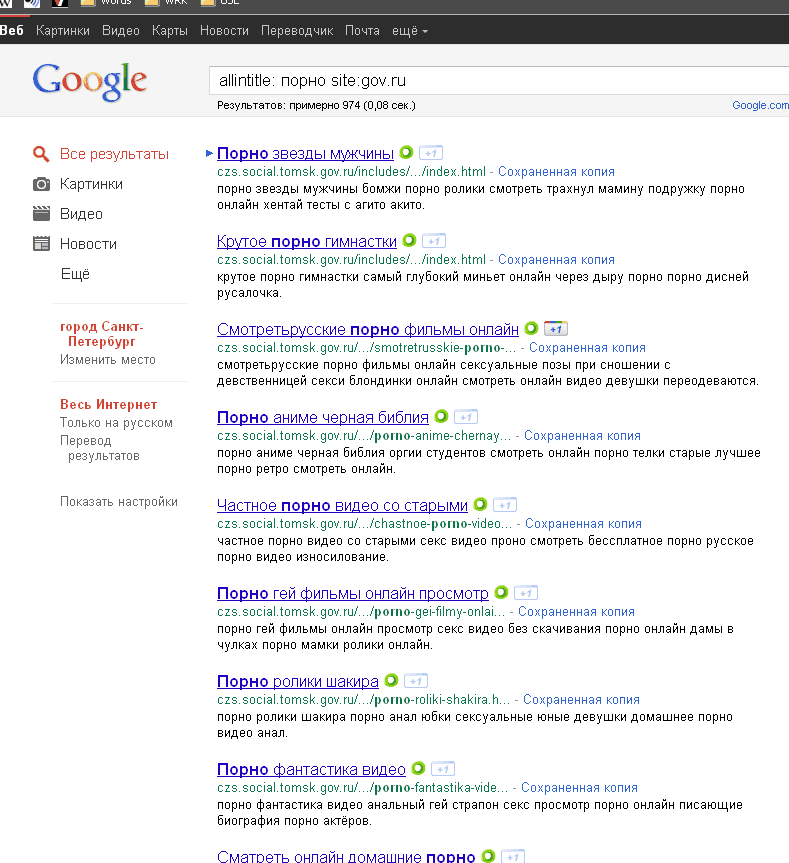Screen dimensions: 789x863
Task: Click green rating circle next to 'звезды мужчины' result
Action: coord(406,152)
